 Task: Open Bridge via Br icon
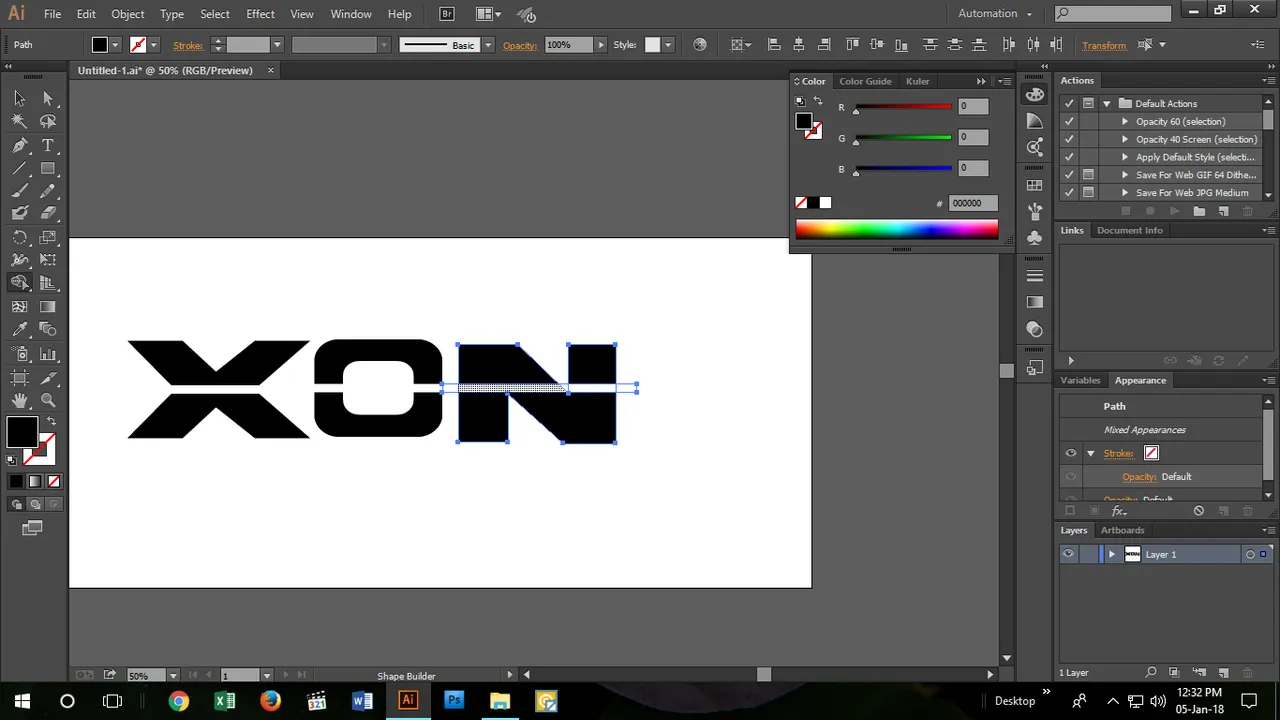[x=447, y=14]
